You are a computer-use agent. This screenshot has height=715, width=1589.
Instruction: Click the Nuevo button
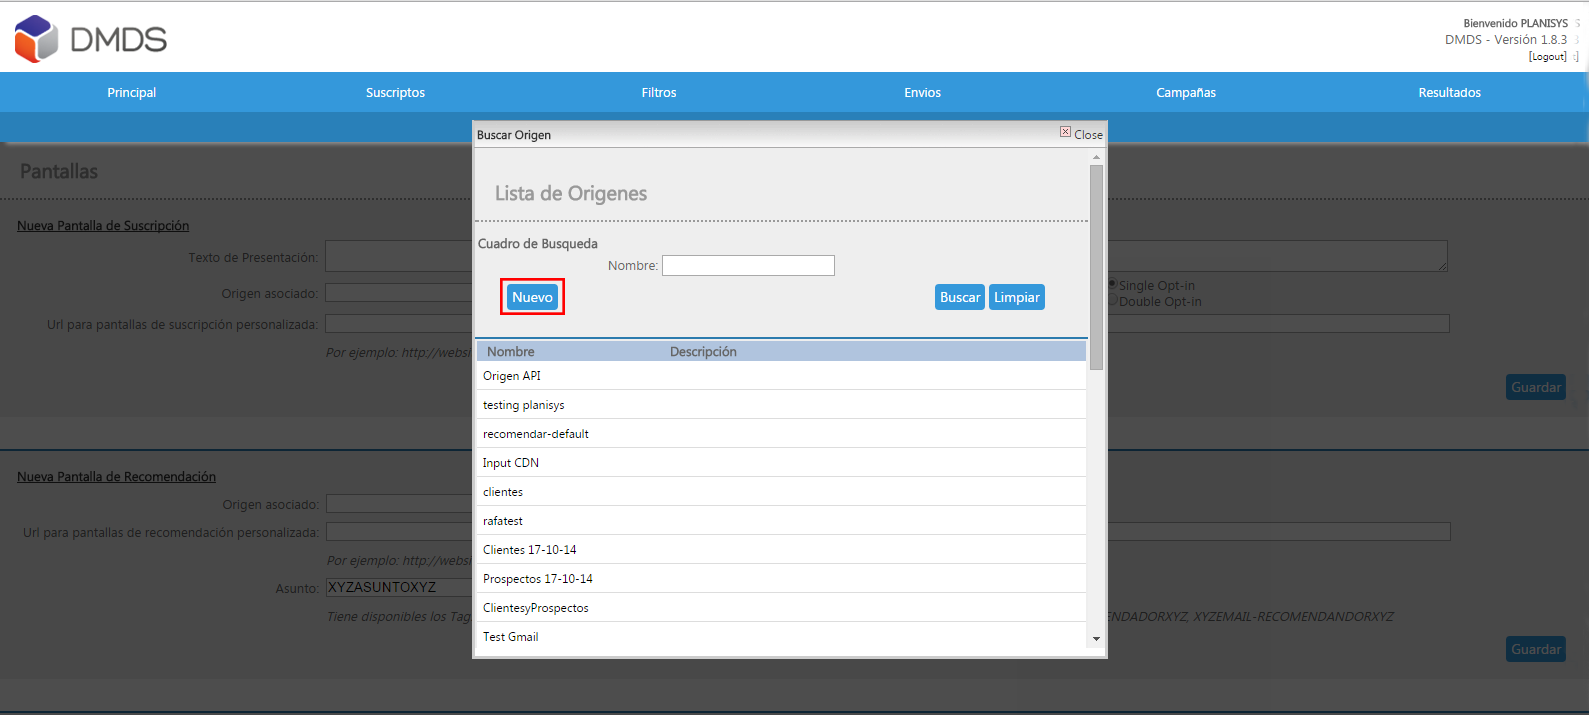click(532, 297)
